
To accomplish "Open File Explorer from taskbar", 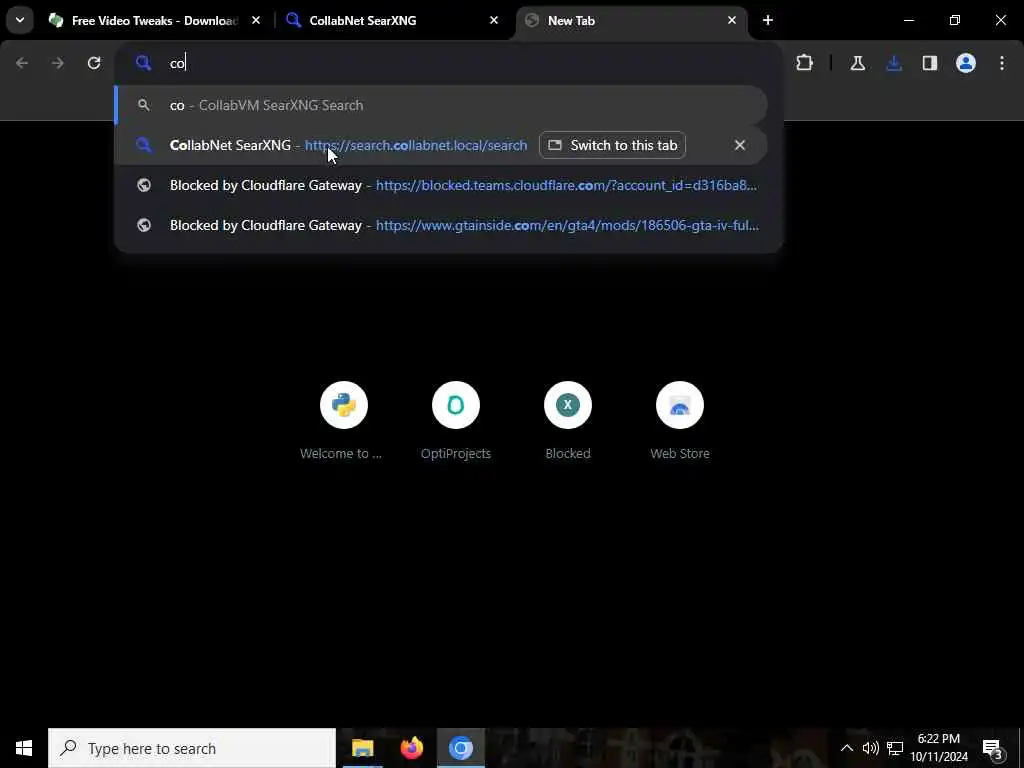I will (x=362, y=748).
